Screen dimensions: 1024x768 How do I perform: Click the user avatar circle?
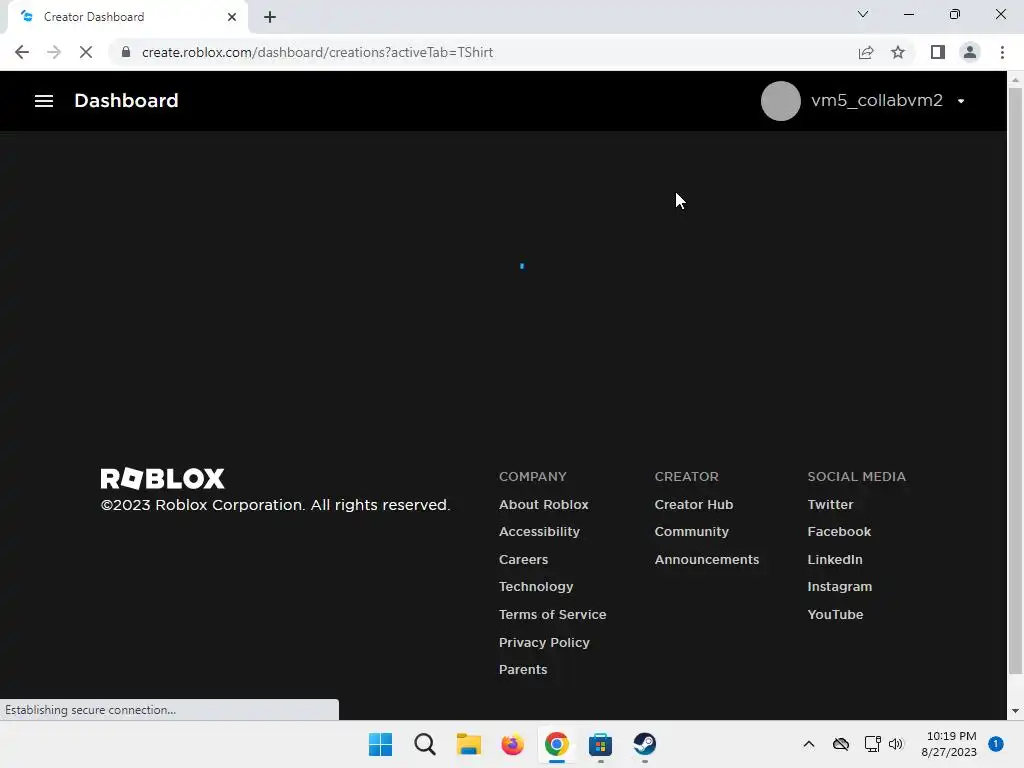[x=780, y=101]
